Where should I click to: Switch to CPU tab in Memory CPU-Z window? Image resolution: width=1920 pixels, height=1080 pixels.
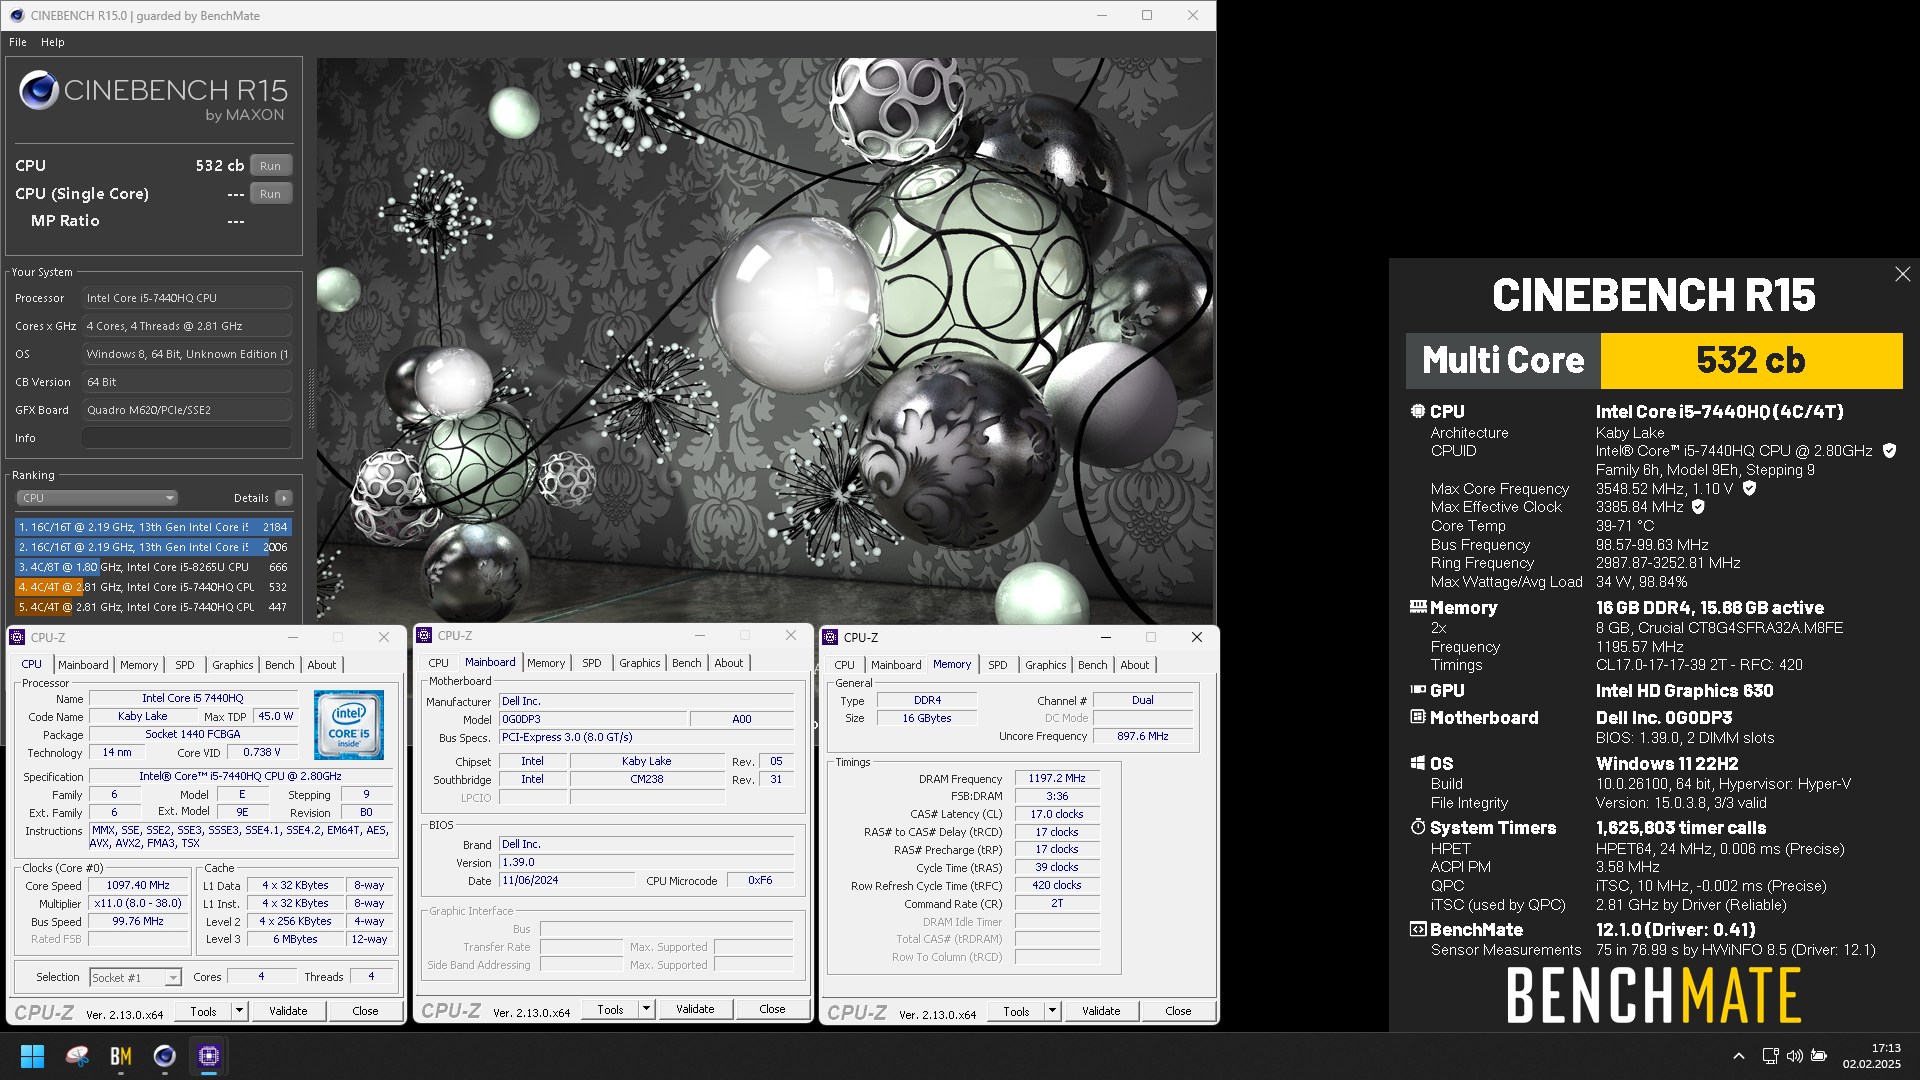tap(845, 665)
